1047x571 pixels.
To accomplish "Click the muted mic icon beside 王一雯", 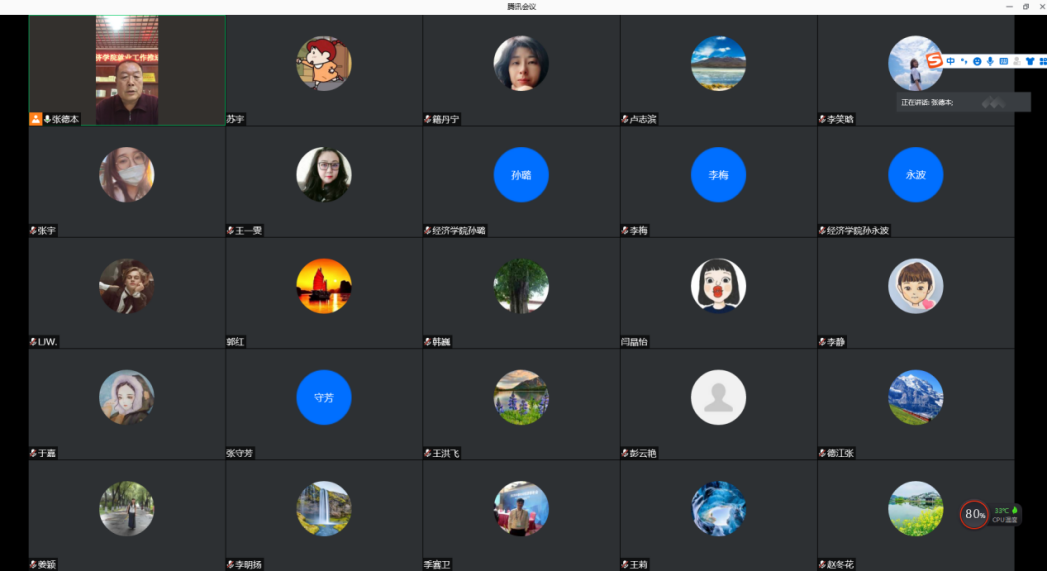I will (x=230, y=231).
